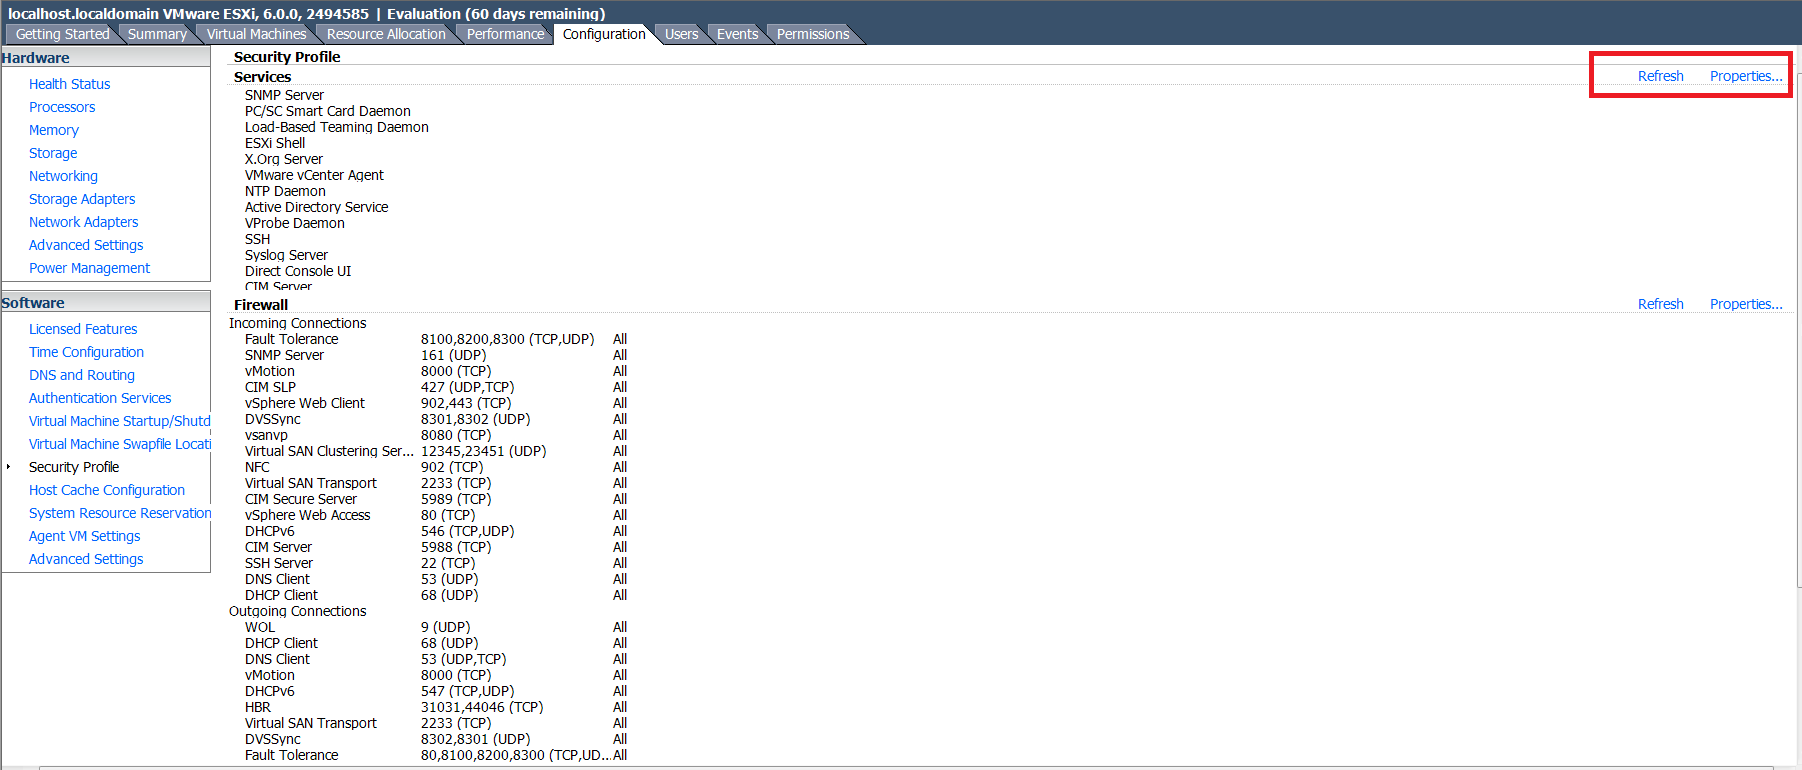Viewport: 1802px width, 770px height.
Task: Open the Users tab
Action: pos(681,34)
